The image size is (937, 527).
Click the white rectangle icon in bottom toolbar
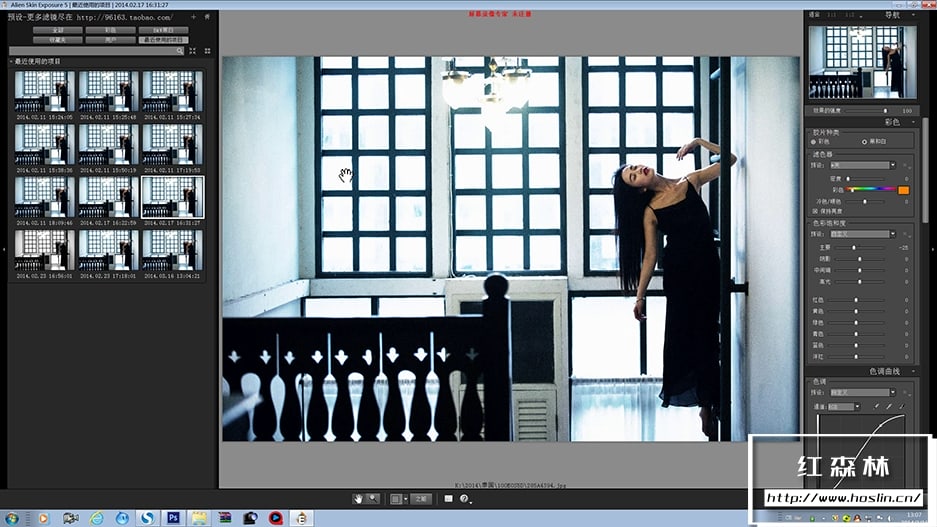pyautogui.click(x=448, y=498)
